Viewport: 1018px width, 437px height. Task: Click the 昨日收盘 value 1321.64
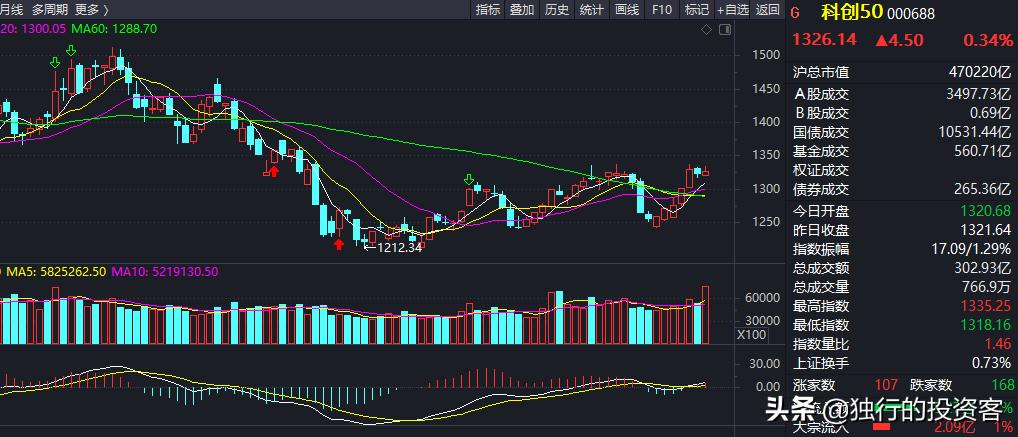[985, 229]
